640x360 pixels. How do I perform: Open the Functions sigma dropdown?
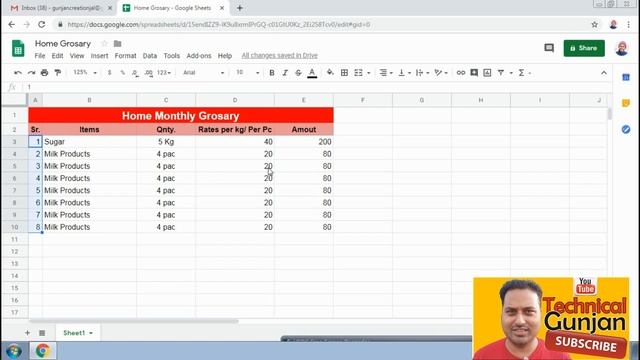pos(524,73)
